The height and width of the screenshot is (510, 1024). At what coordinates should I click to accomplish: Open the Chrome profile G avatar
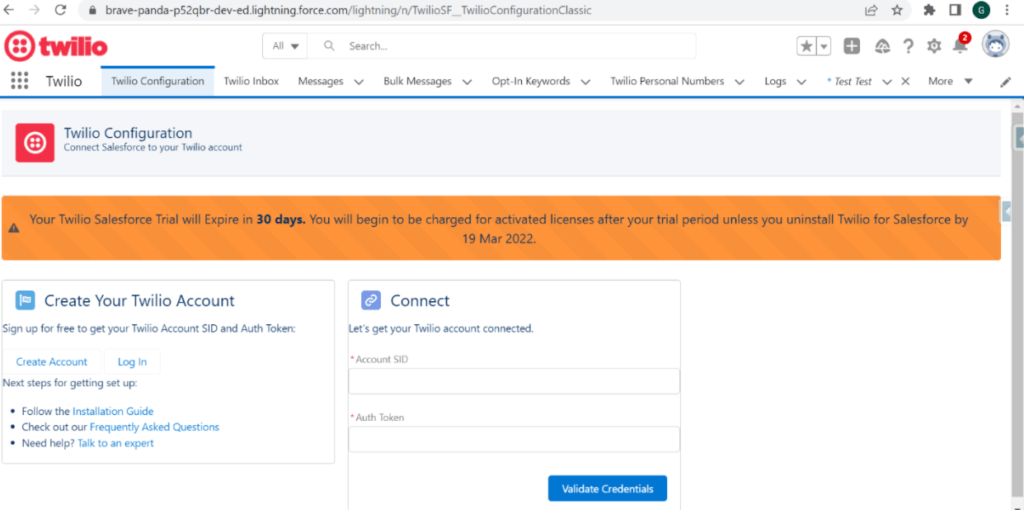[981, 10]
